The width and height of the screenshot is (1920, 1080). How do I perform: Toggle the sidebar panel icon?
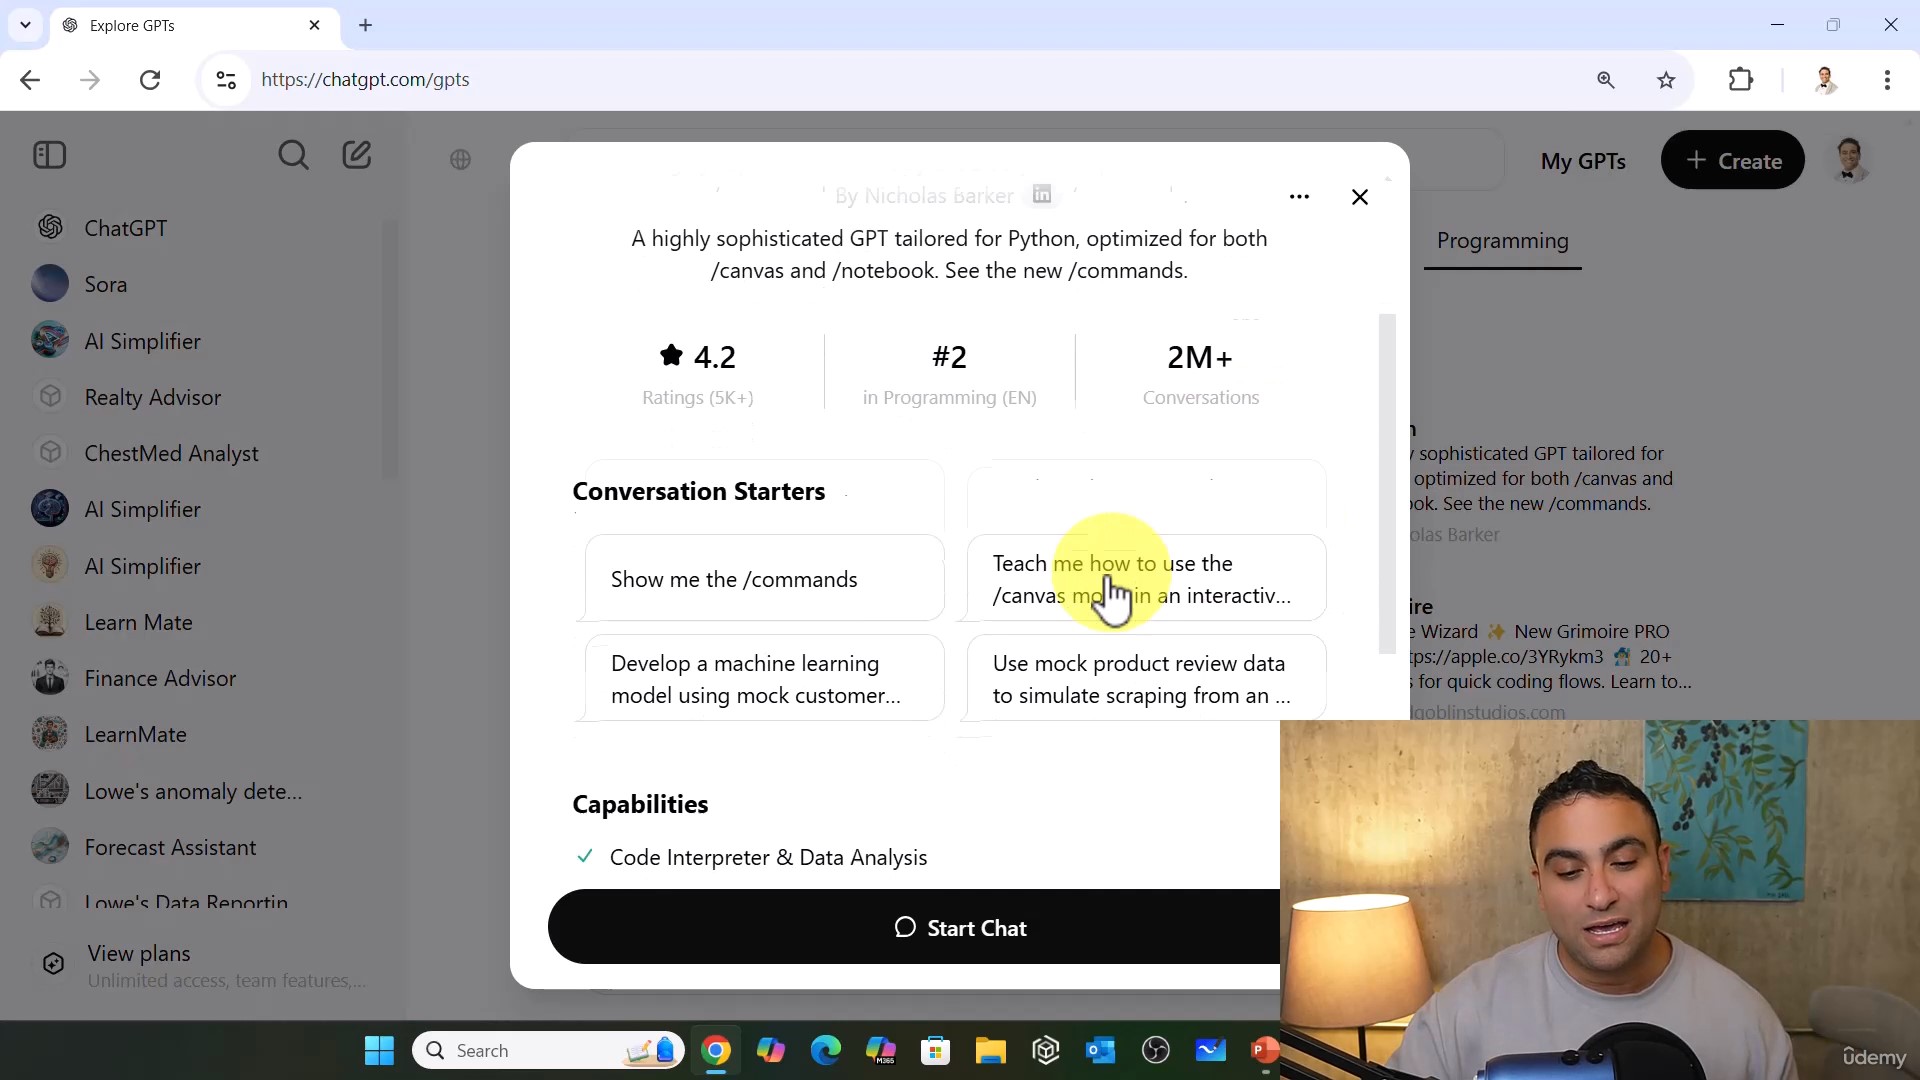[x=49, y=155]
